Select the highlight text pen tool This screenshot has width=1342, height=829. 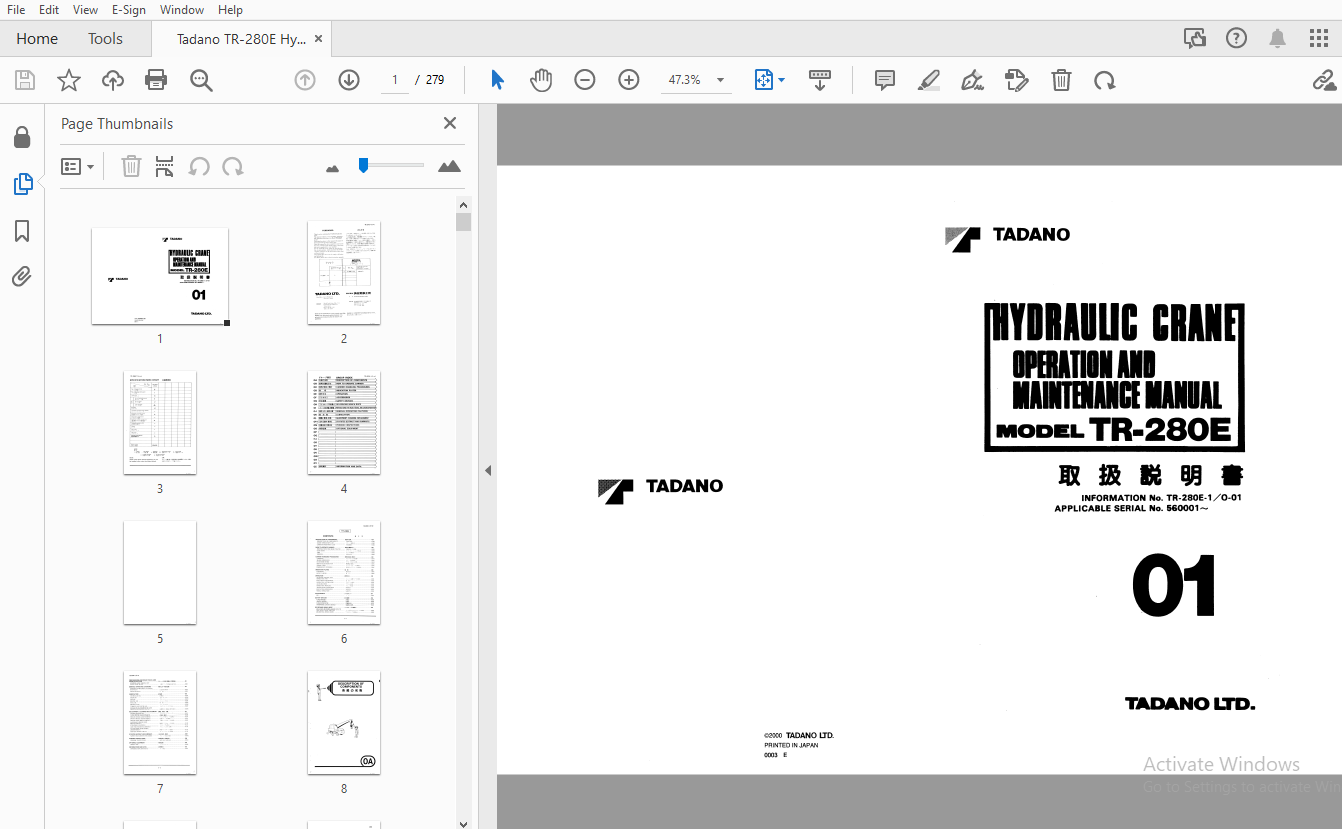tap(929, 80)
